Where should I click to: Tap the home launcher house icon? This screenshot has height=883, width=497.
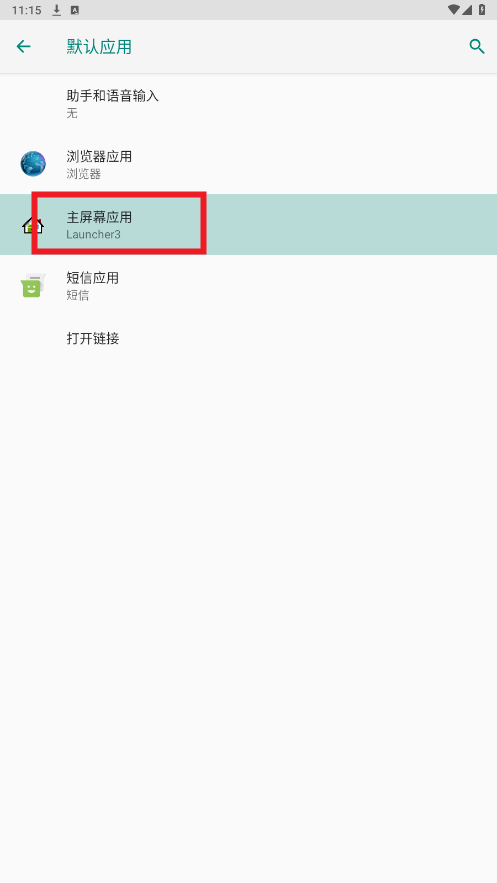[33, 225]
